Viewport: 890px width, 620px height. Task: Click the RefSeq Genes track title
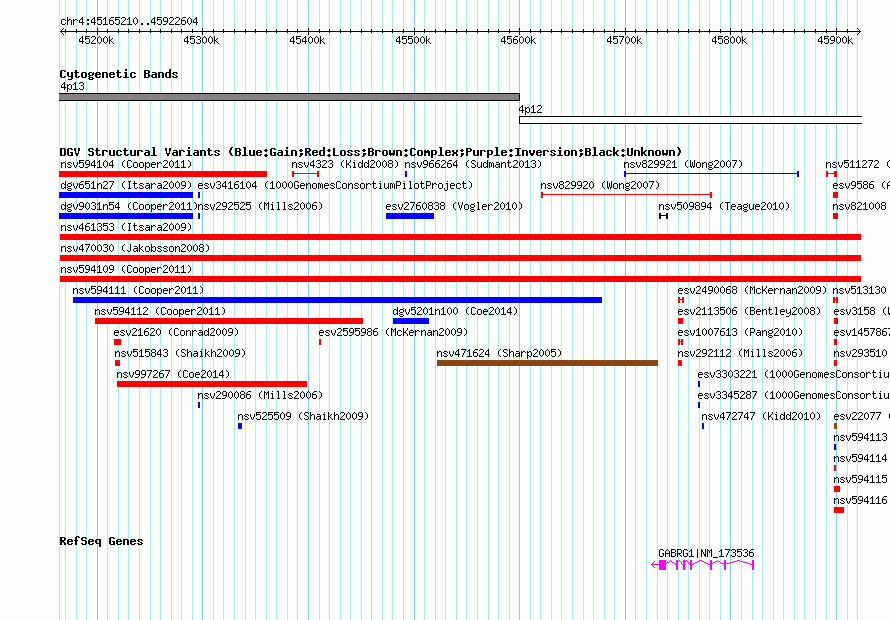[x=101, y=541]
